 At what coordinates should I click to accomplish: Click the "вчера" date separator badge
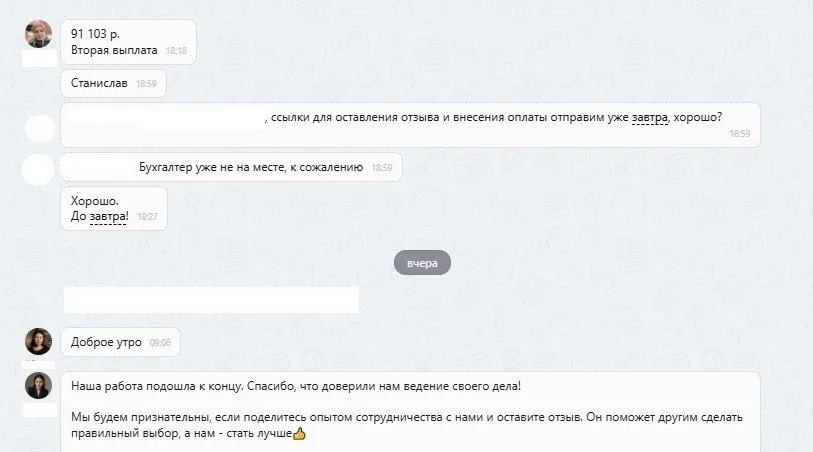[422, 263]
